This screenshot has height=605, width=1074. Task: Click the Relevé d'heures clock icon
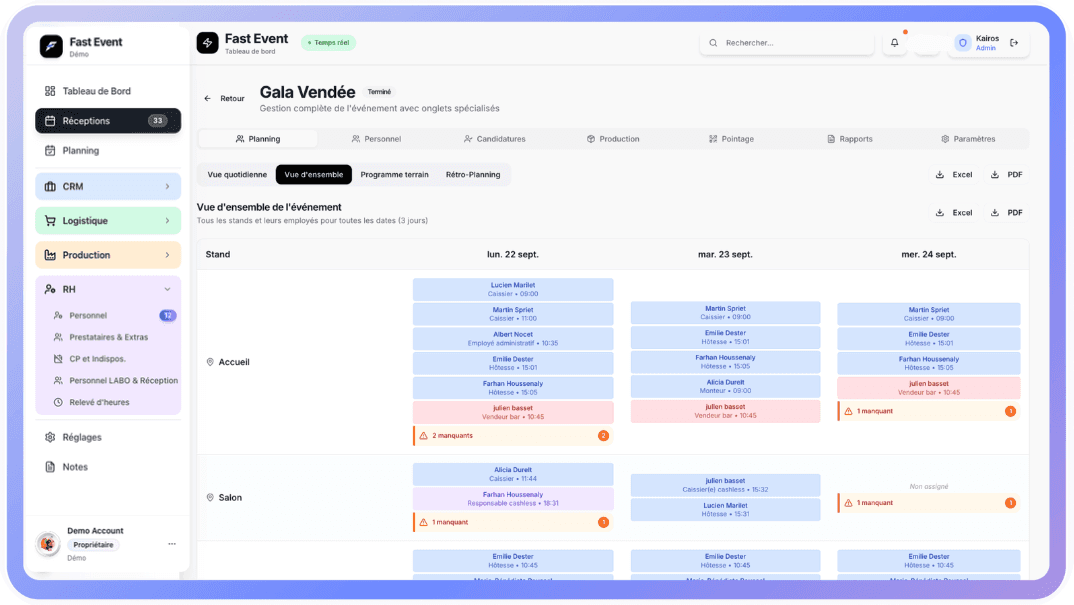58,402
